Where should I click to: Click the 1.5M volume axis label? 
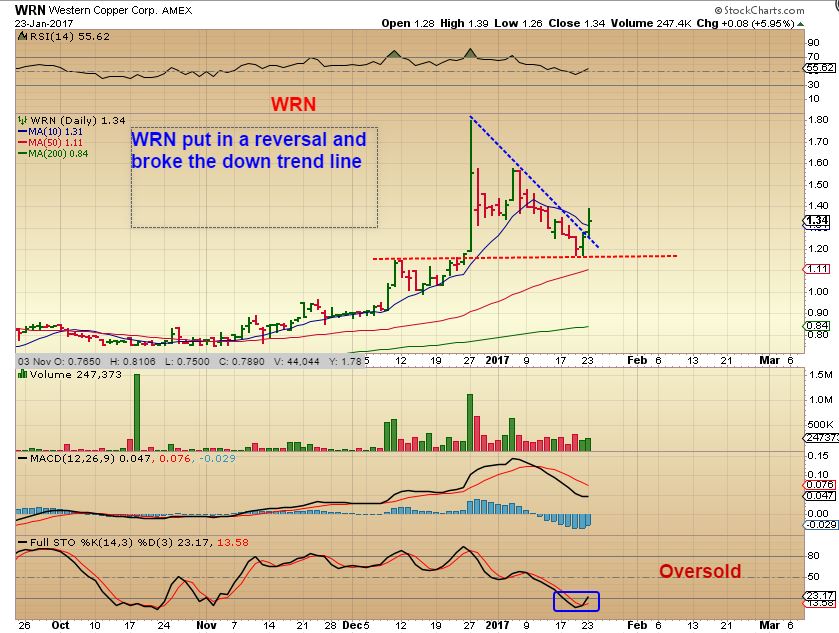tap(820, 375)
